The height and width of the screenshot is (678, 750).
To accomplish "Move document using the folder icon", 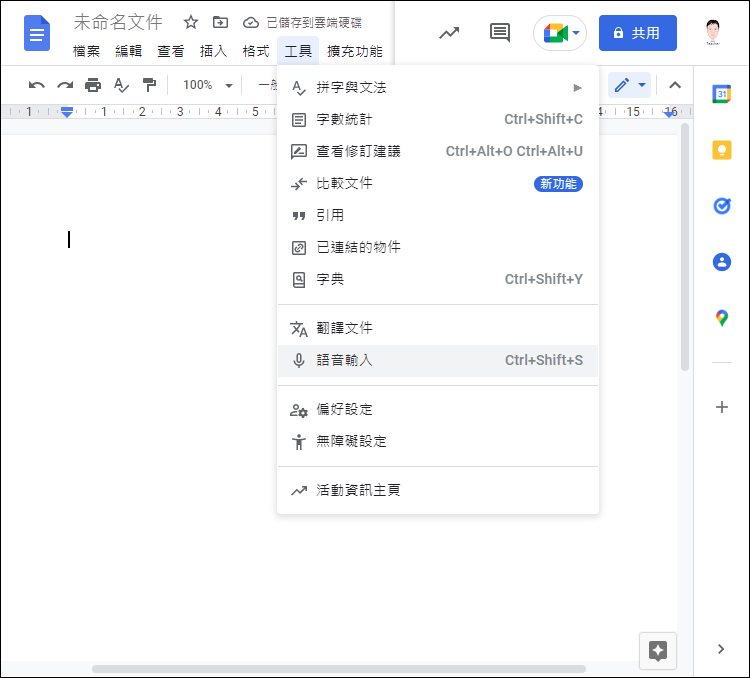I will pyautogui.click(x=220, y=22).
